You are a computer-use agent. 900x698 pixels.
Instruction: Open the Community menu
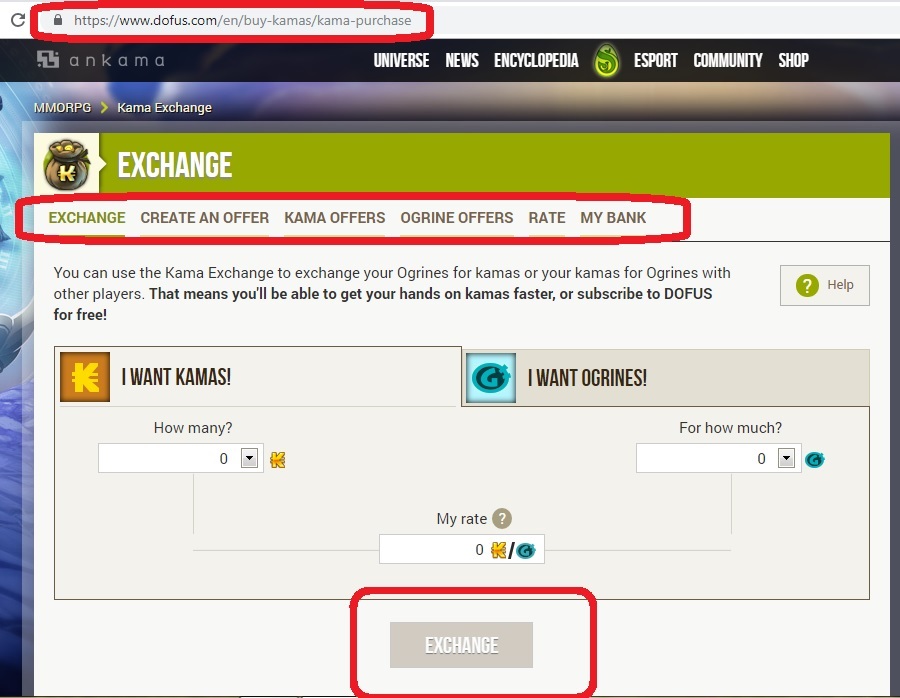728,60
